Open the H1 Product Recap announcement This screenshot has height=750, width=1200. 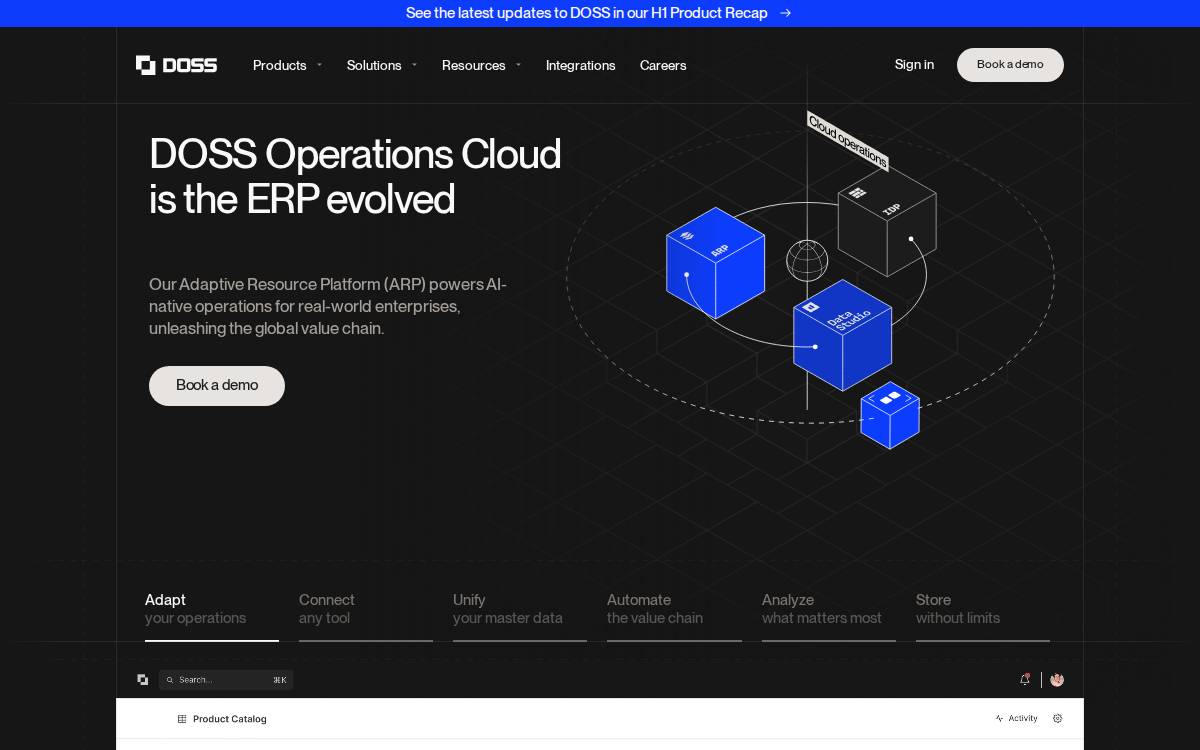click(x=587, y=13)
